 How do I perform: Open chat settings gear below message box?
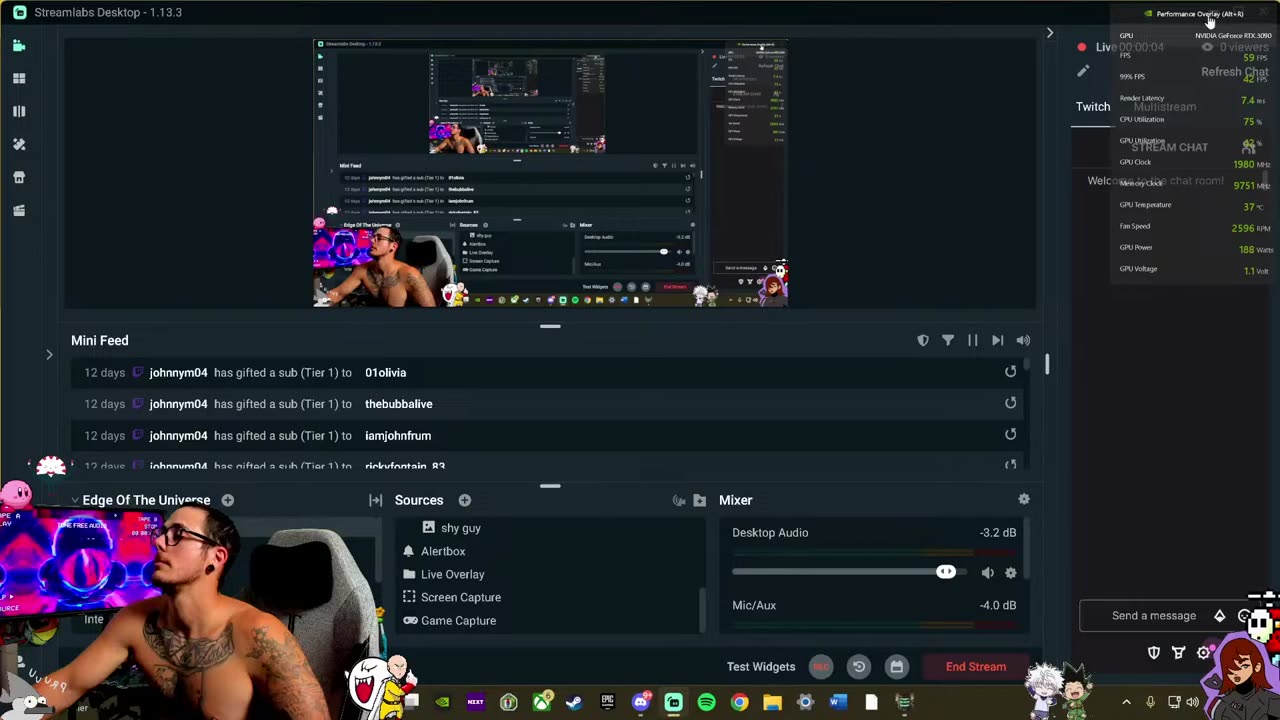pos(1204,653)
